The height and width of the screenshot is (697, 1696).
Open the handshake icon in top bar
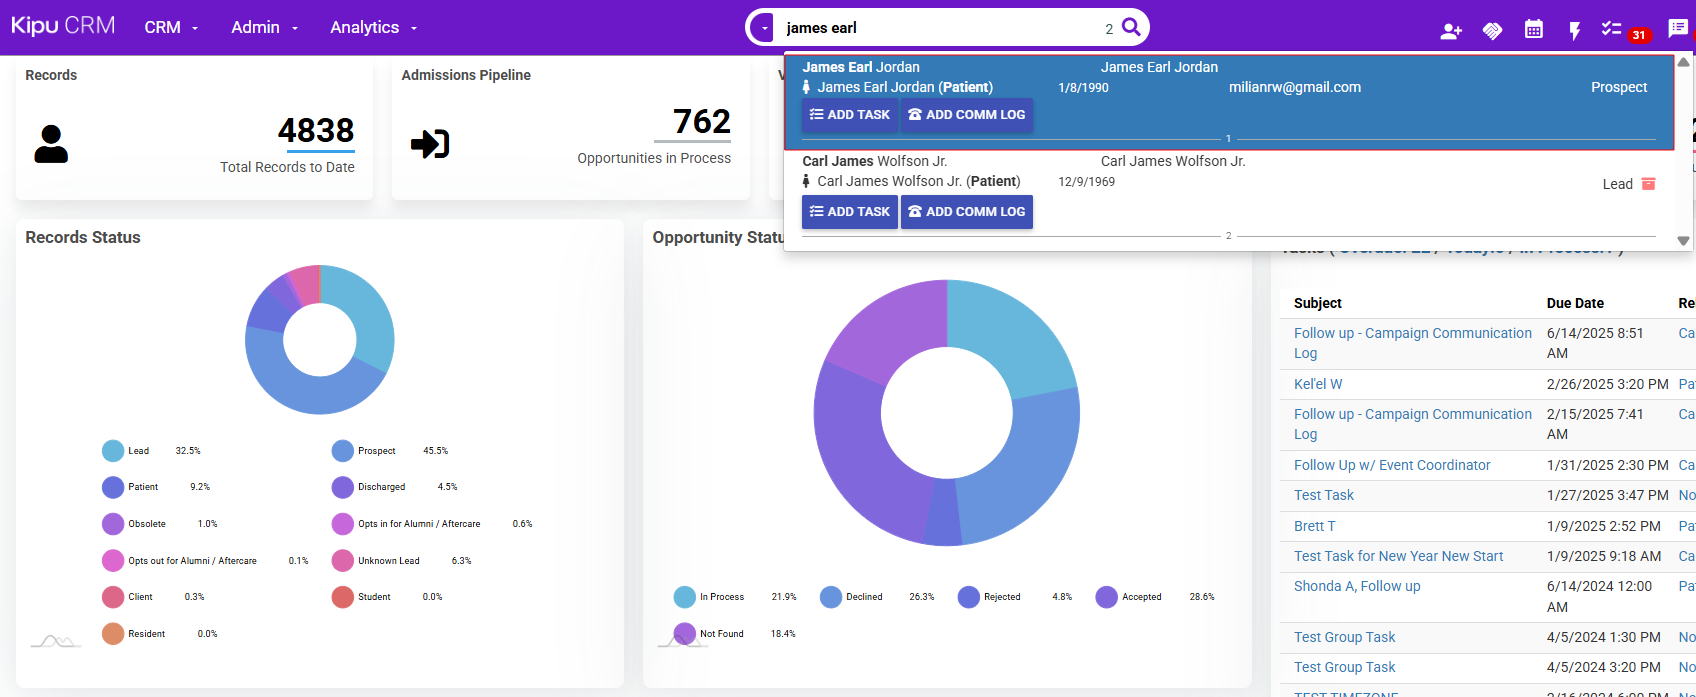coord(1492,31)
